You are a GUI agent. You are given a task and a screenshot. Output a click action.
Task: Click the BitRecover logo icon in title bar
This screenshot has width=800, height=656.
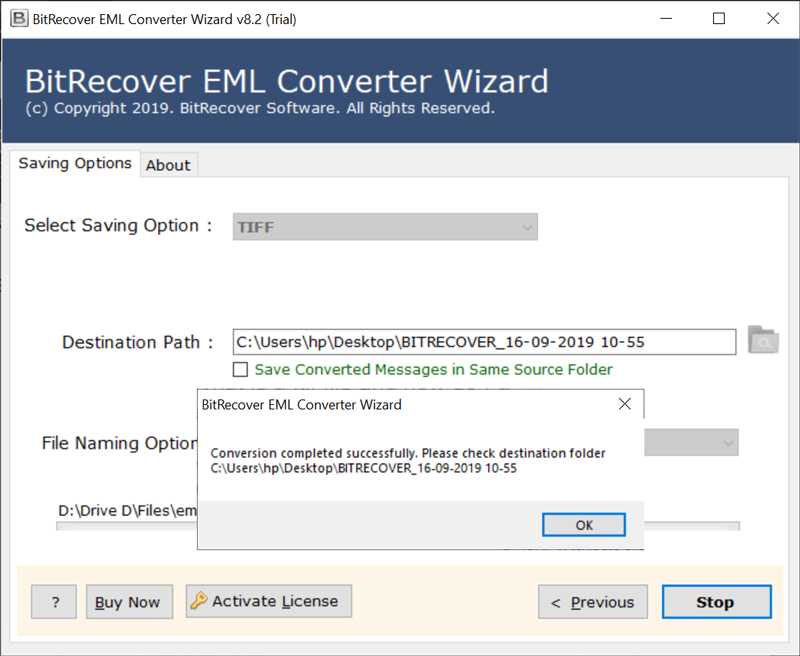coord(19,19)
